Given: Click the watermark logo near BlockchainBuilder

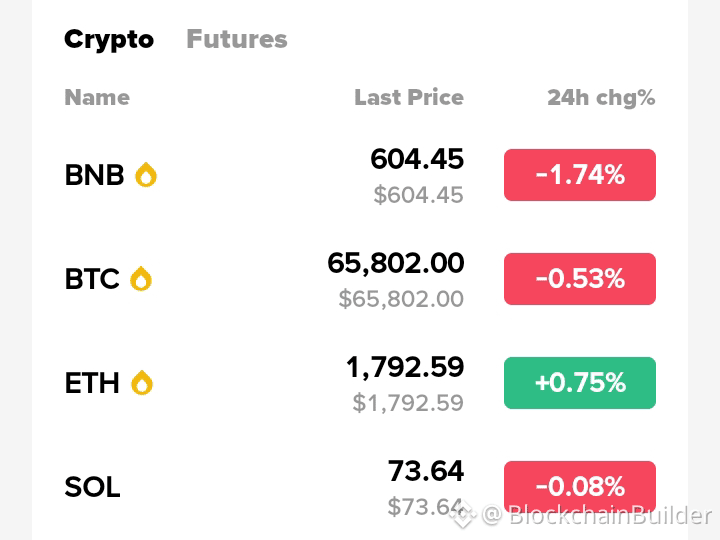Looking at the screenshot, I should 462,514.
